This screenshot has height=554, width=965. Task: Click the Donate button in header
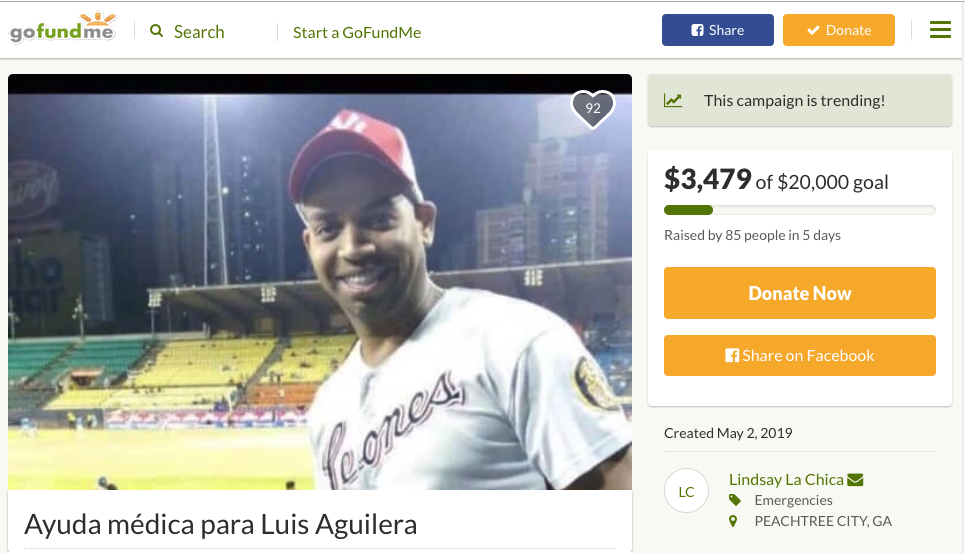click(x=838, y=30)
